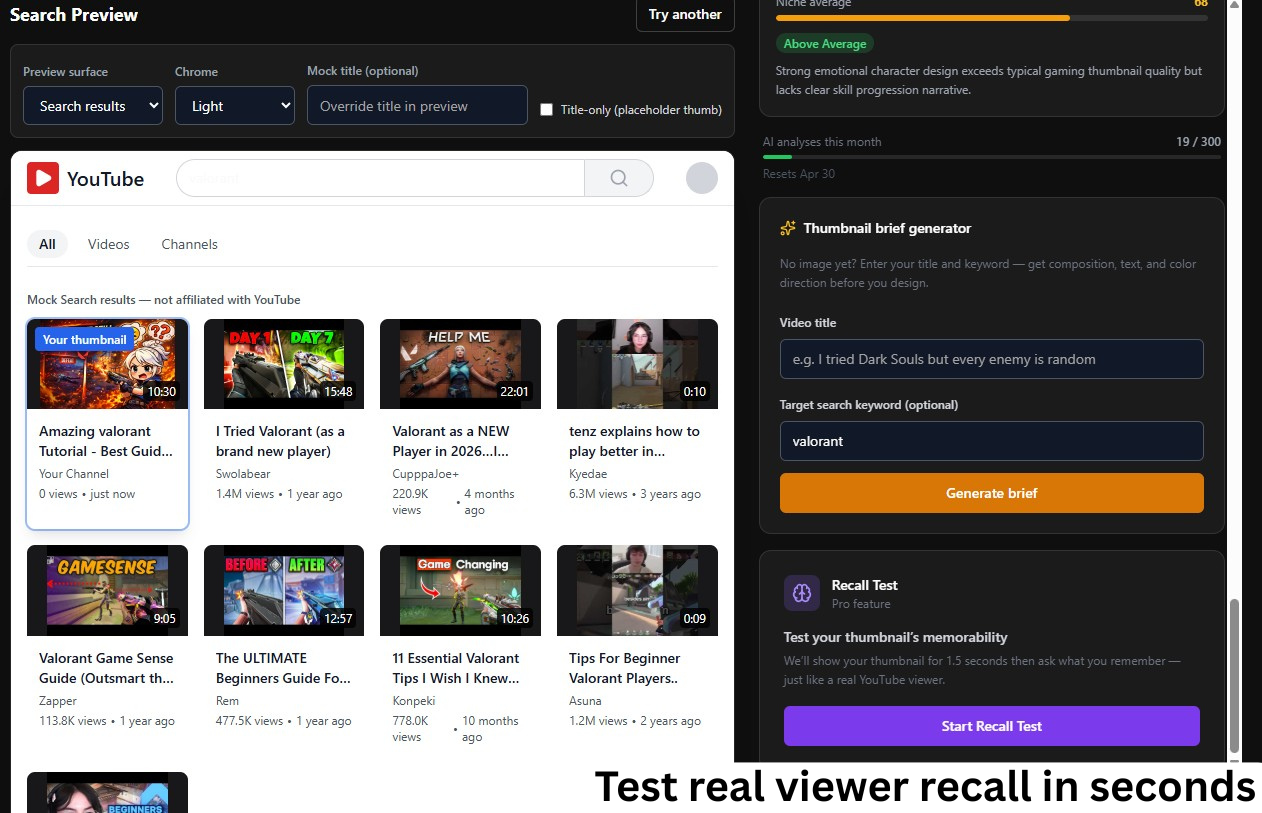Click the Try another button
The width and height of the screenshot is (1262, 813).
click(685, 15)
